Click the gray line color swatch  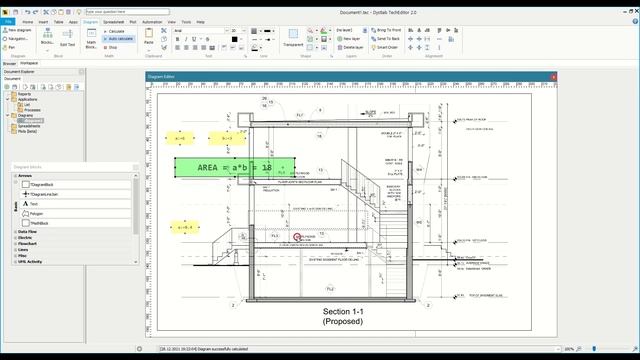pyautogui.click(x=254, y=31)
